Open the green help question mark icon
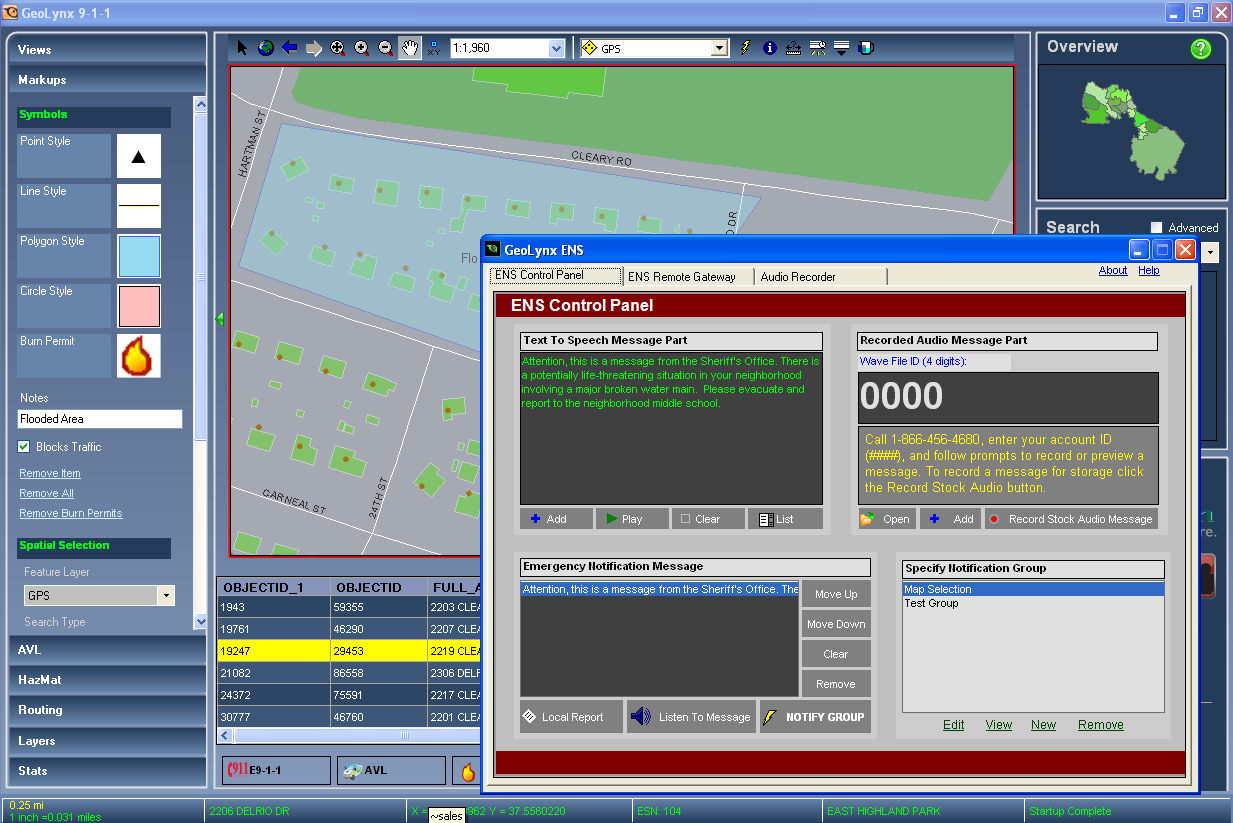Screen dimensions: 1233x823 click(1201, 48)
